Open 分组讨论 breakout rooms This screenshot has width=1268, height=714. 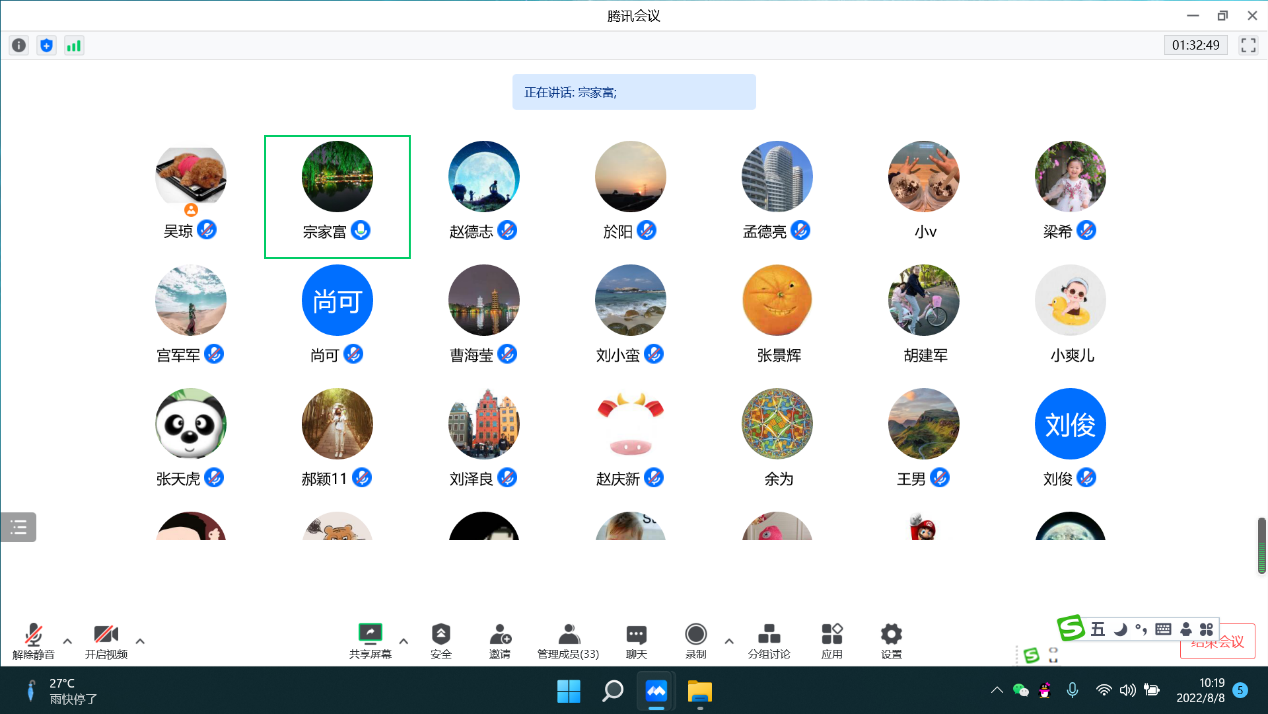click(769, 640)
